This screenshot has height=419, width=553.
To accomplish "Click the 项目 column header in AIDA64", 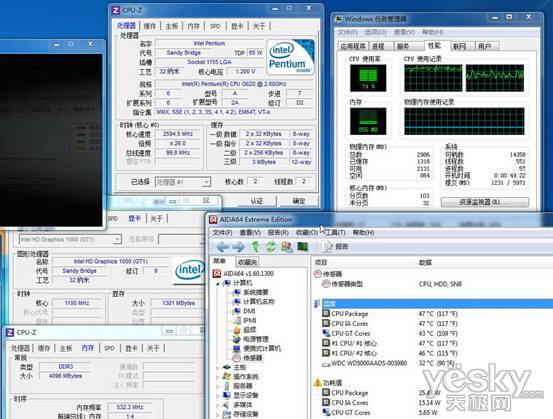I will pos(321,262).
